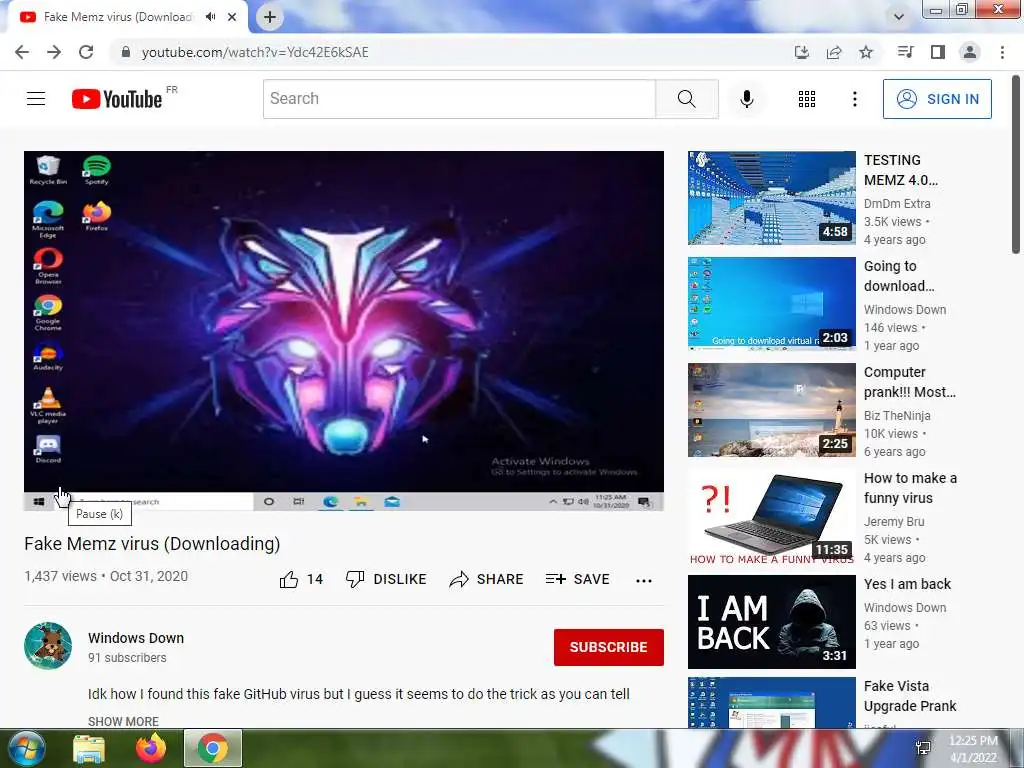Open the Chrome three-dot menu
This screenshot has width=1024, height=768.
tap(1002, 52)
